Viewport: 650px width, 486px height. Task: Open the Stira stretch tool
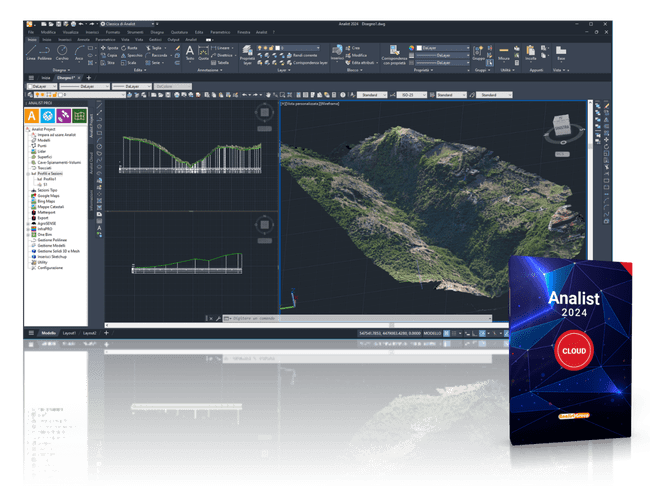click(x=107, y=63)
